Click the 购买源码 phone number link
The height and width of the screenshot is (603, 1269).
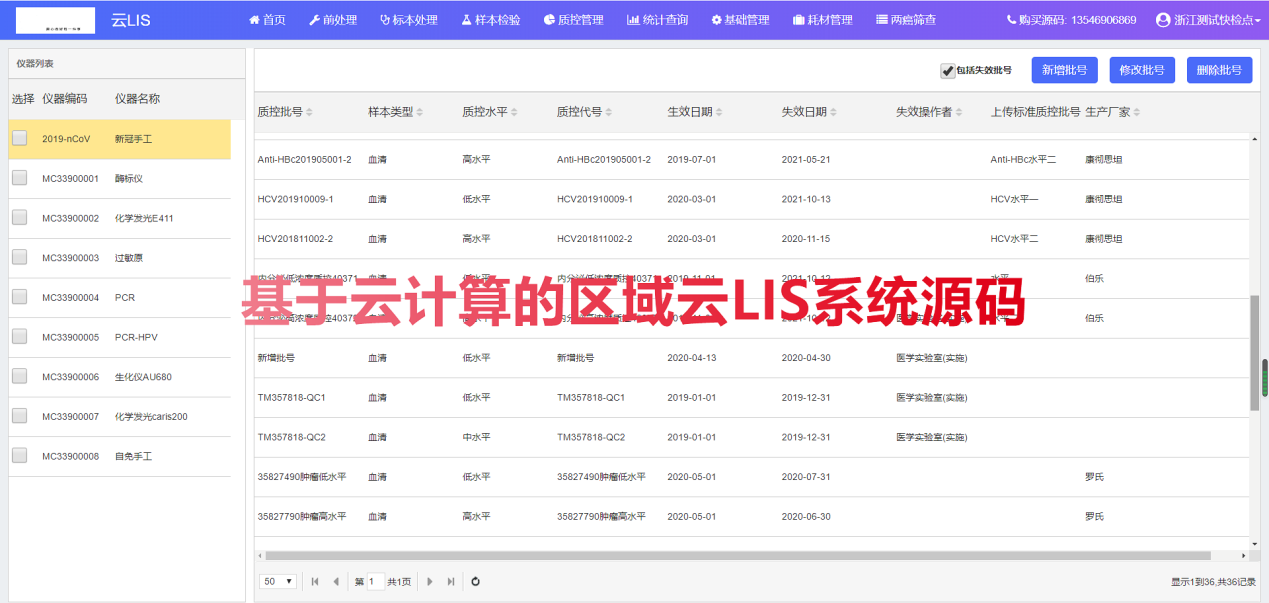1071,20
